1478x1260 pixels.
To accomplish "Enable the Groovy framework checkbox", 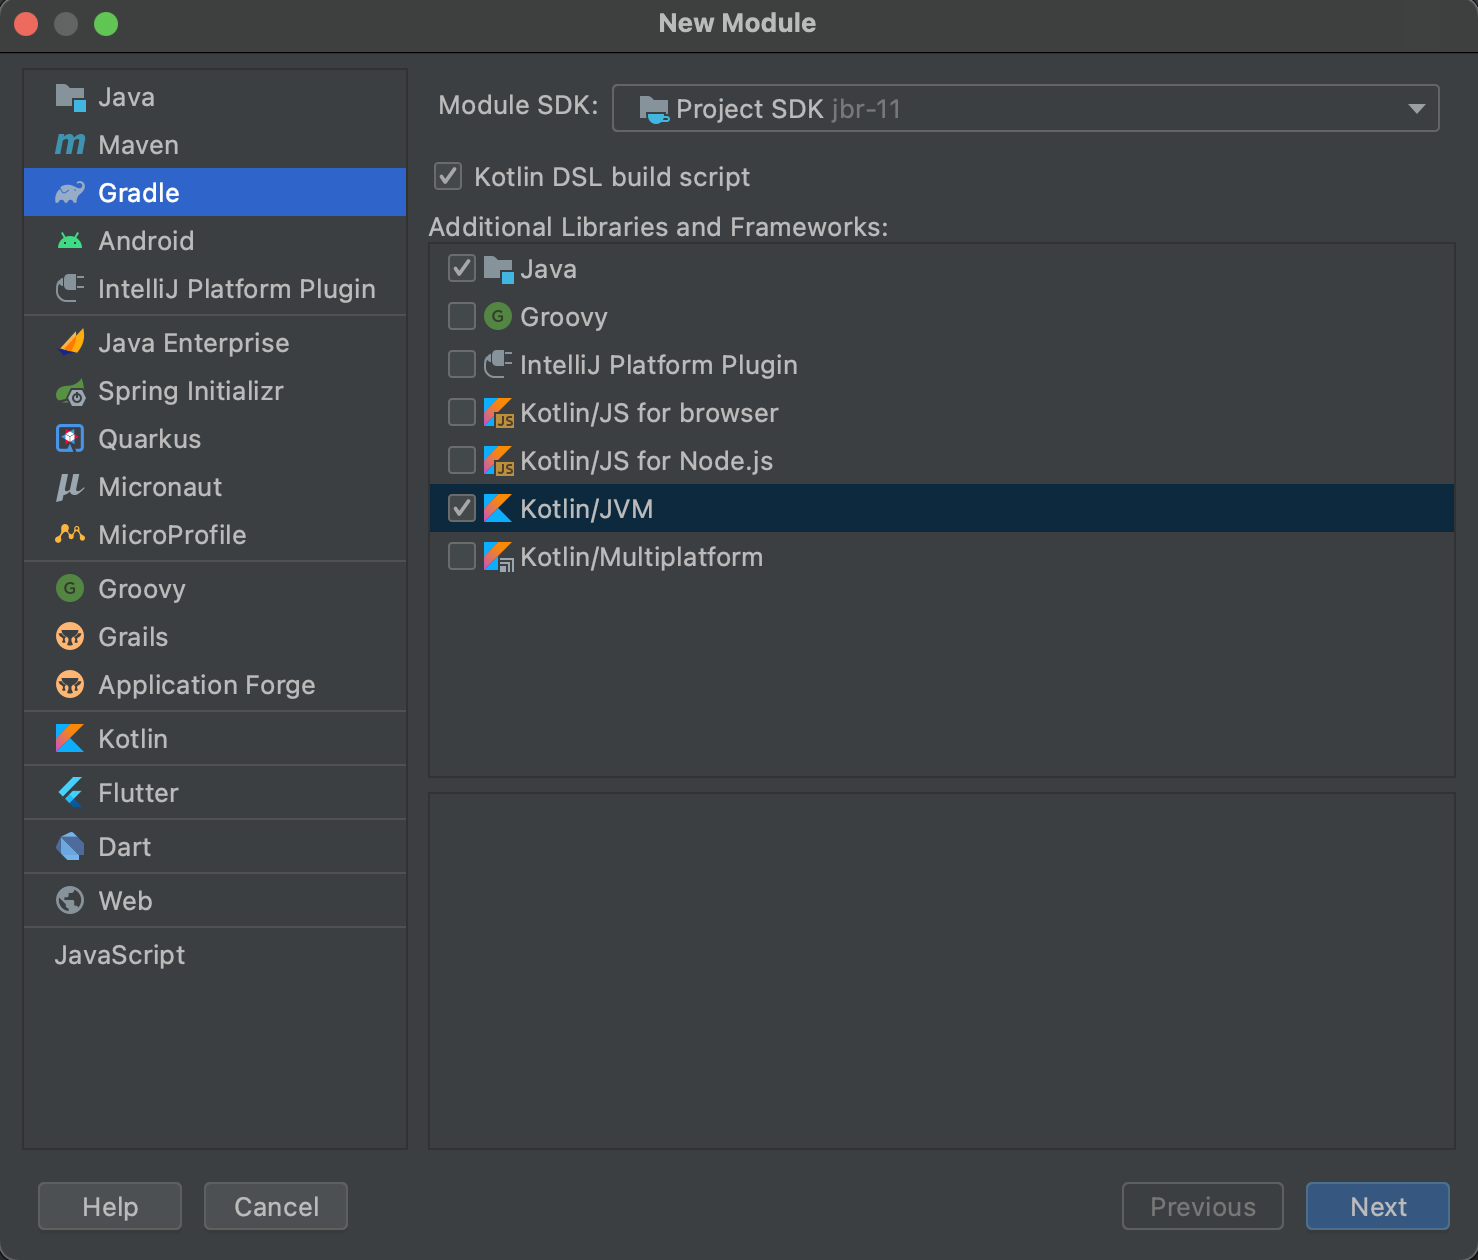I will (x=462, y=317).
